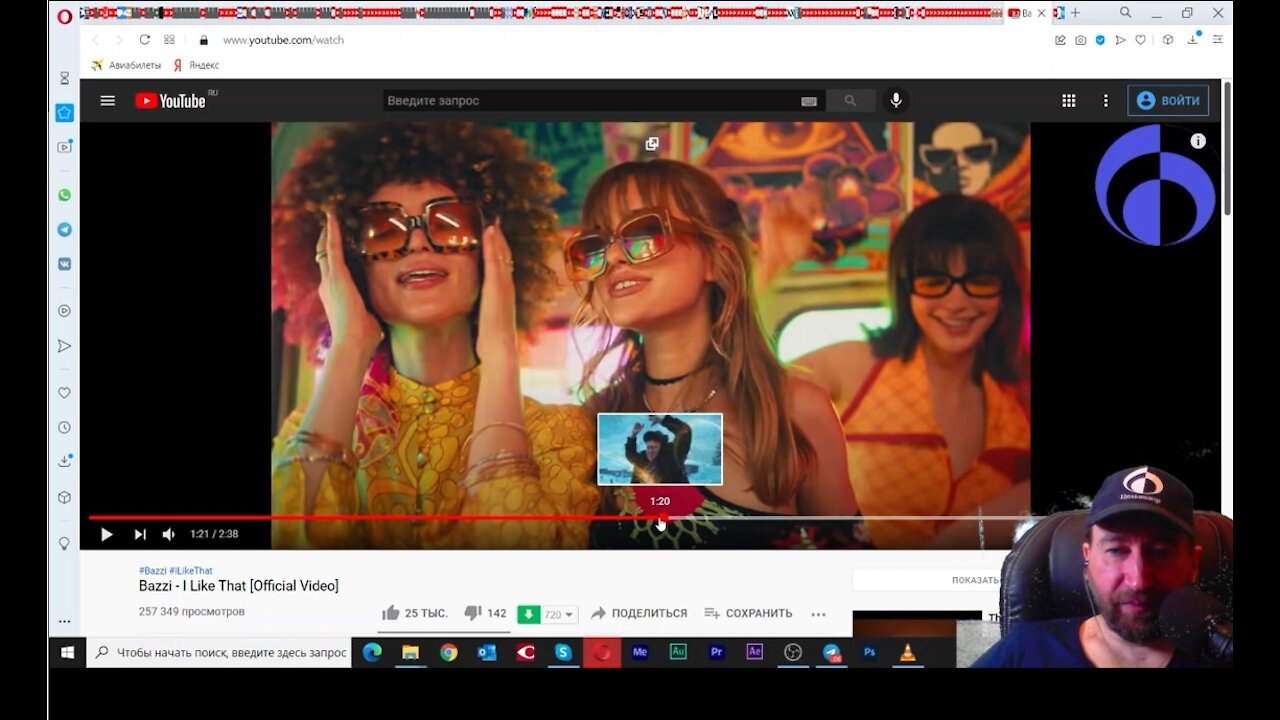
Task: Open YouTube settings three-dots menu
Action: [x=1105, y=101]
